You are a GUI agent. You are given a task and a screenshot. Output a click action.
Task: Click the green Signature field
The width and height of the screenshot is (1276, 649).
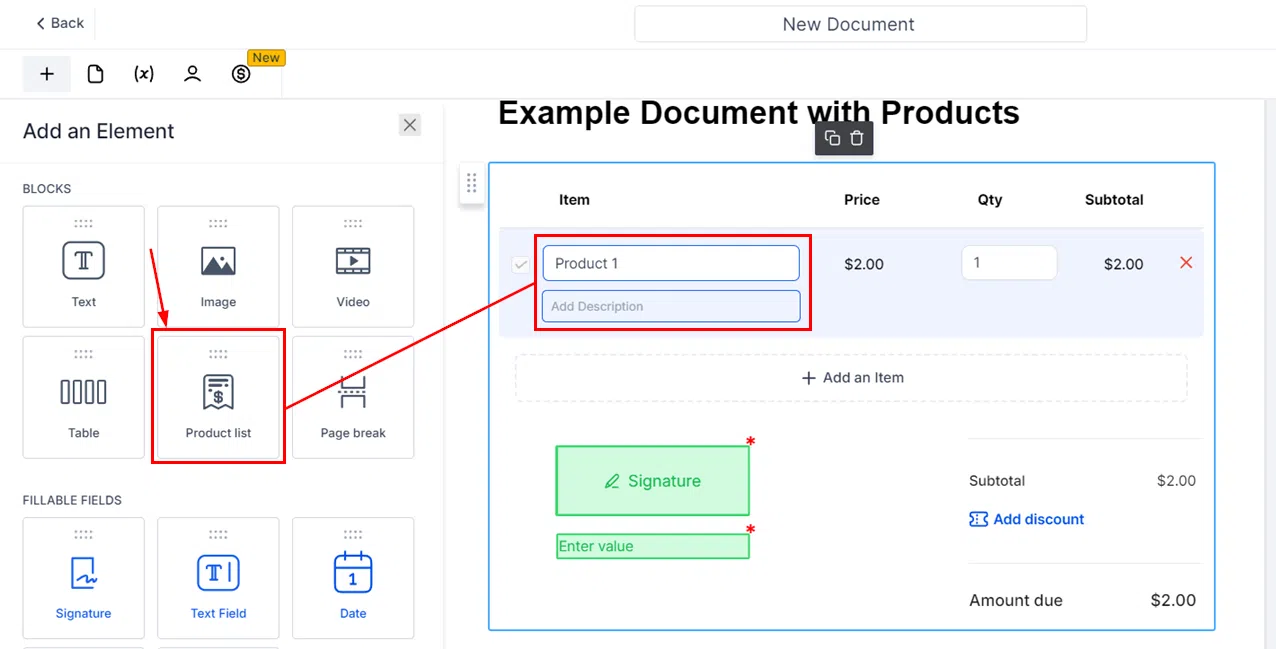pyautogui.click(x=652, y=481)
